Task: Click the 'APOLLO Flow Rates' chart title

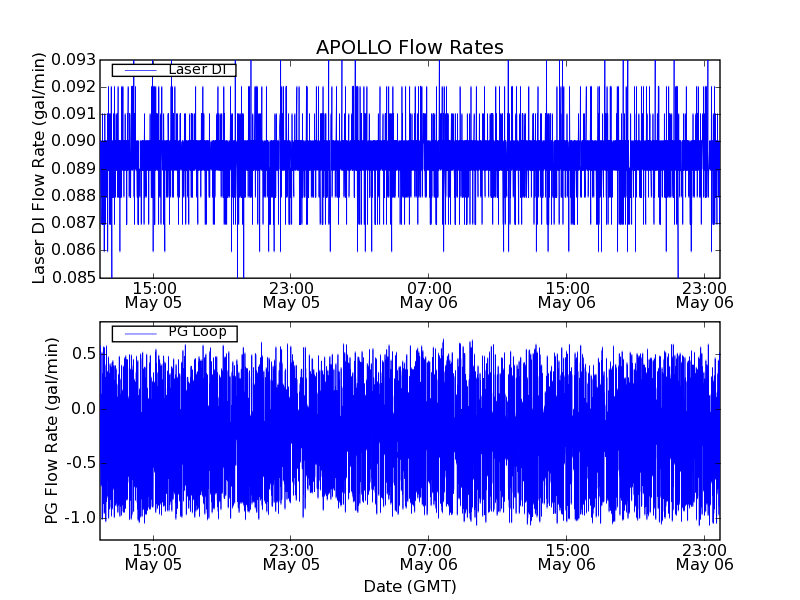Action: click(x=409, y=47)
